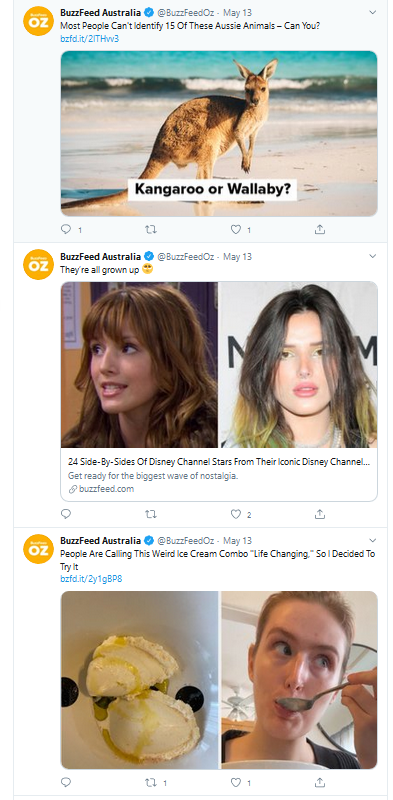Reply to the Weird Ice Cream Combo tweet

66,782
